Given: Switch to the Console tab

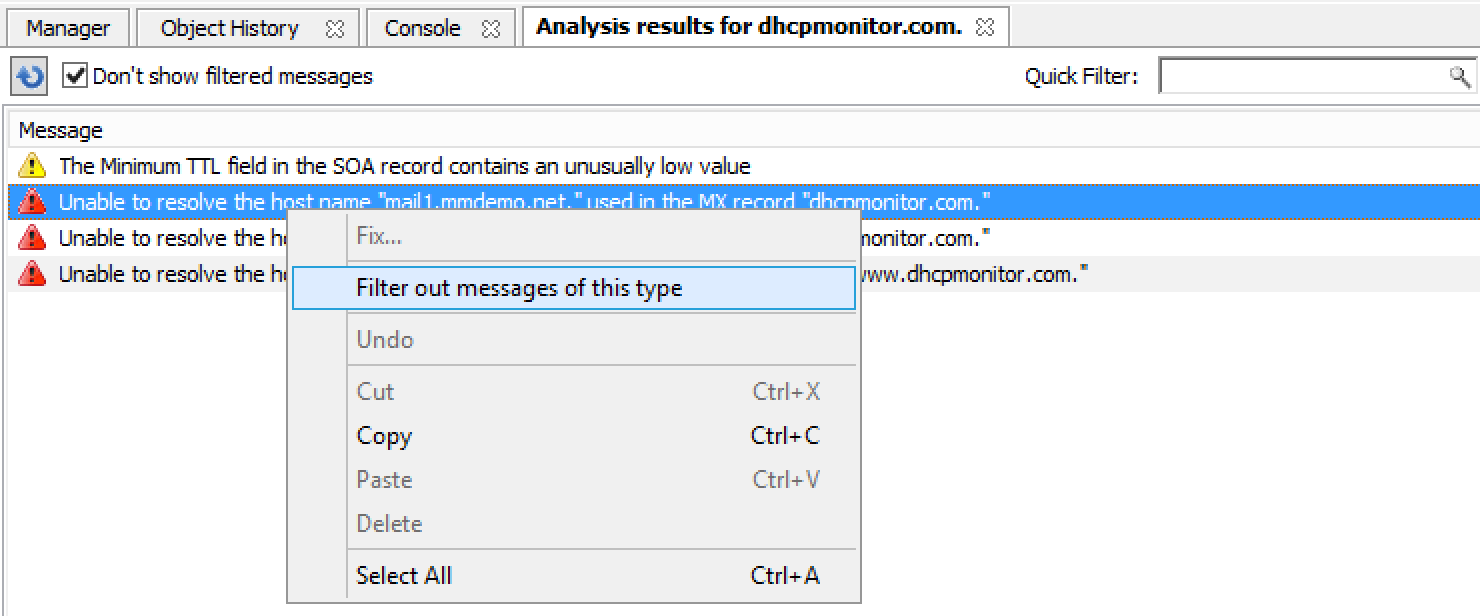Looking at the screenshot, I should (422, 28).
